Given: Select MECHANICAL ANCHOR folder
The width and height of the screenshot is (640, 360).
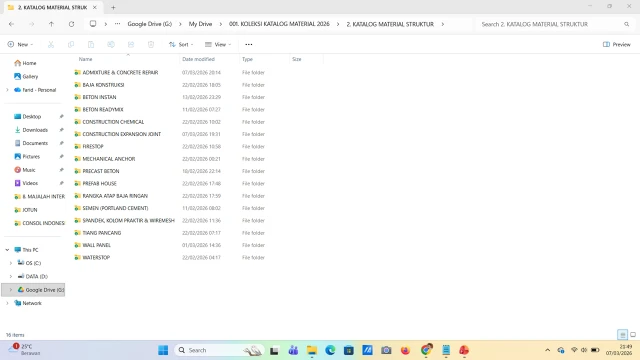Looking at the screenshot, I should (x=109, y=159).
